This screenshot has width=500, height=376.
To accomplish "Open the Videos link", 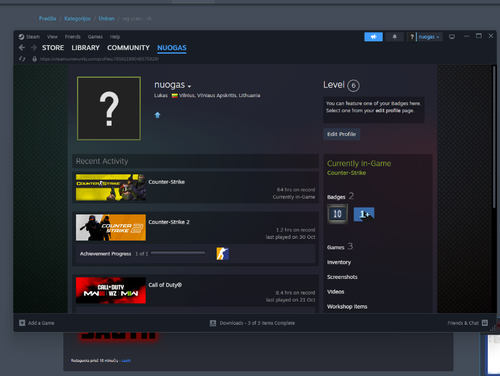I will coord(335,292).
